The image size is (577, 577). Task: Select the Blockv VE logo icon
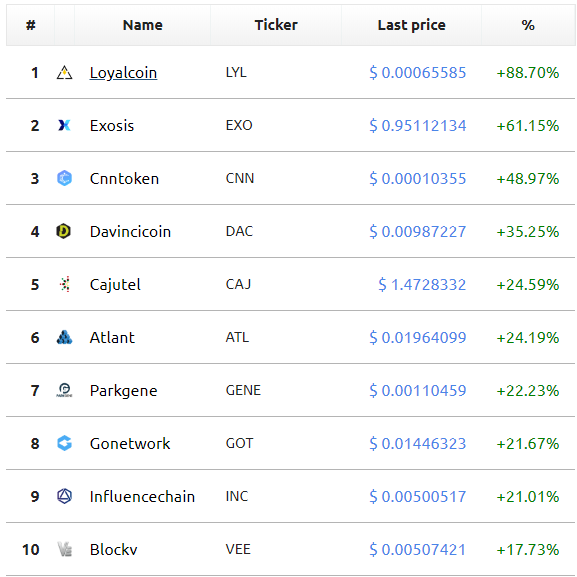coord(65,549)
